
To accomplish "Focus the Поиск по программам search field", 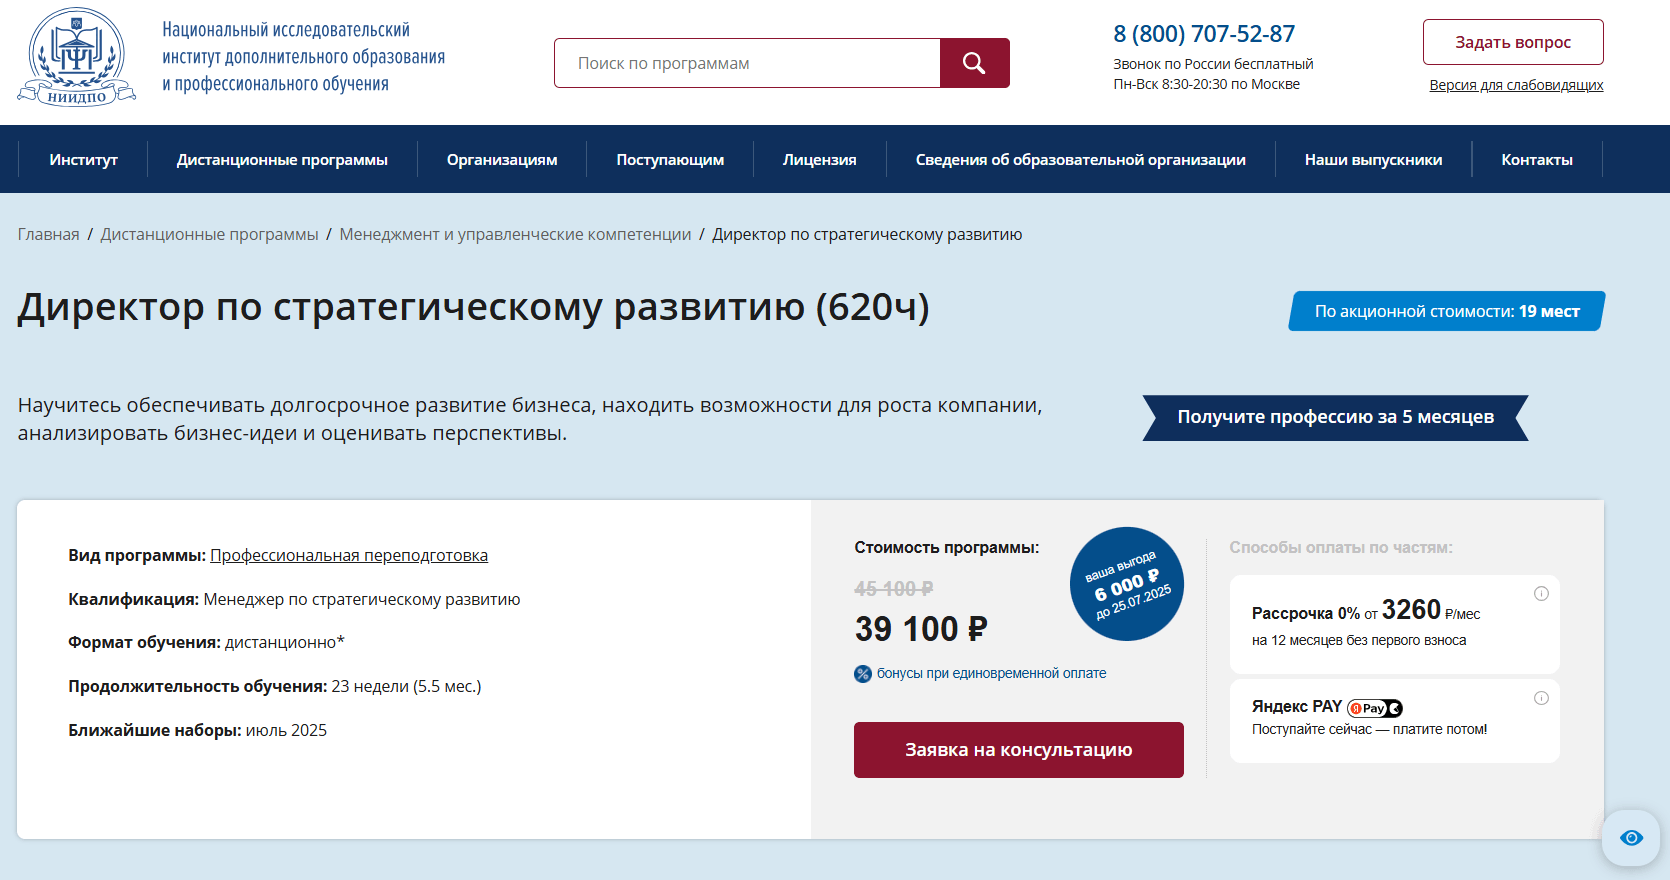I will 748,63.
